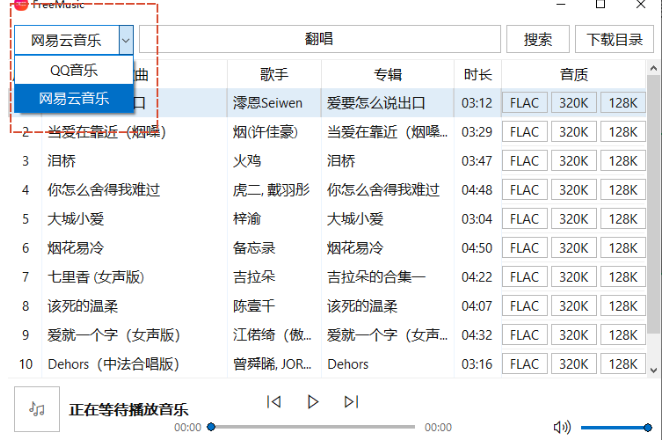Download 128K for 该死的温柔
Image resolution: width=667 pixels, height=443 pixels.
(x=623, y=306)
